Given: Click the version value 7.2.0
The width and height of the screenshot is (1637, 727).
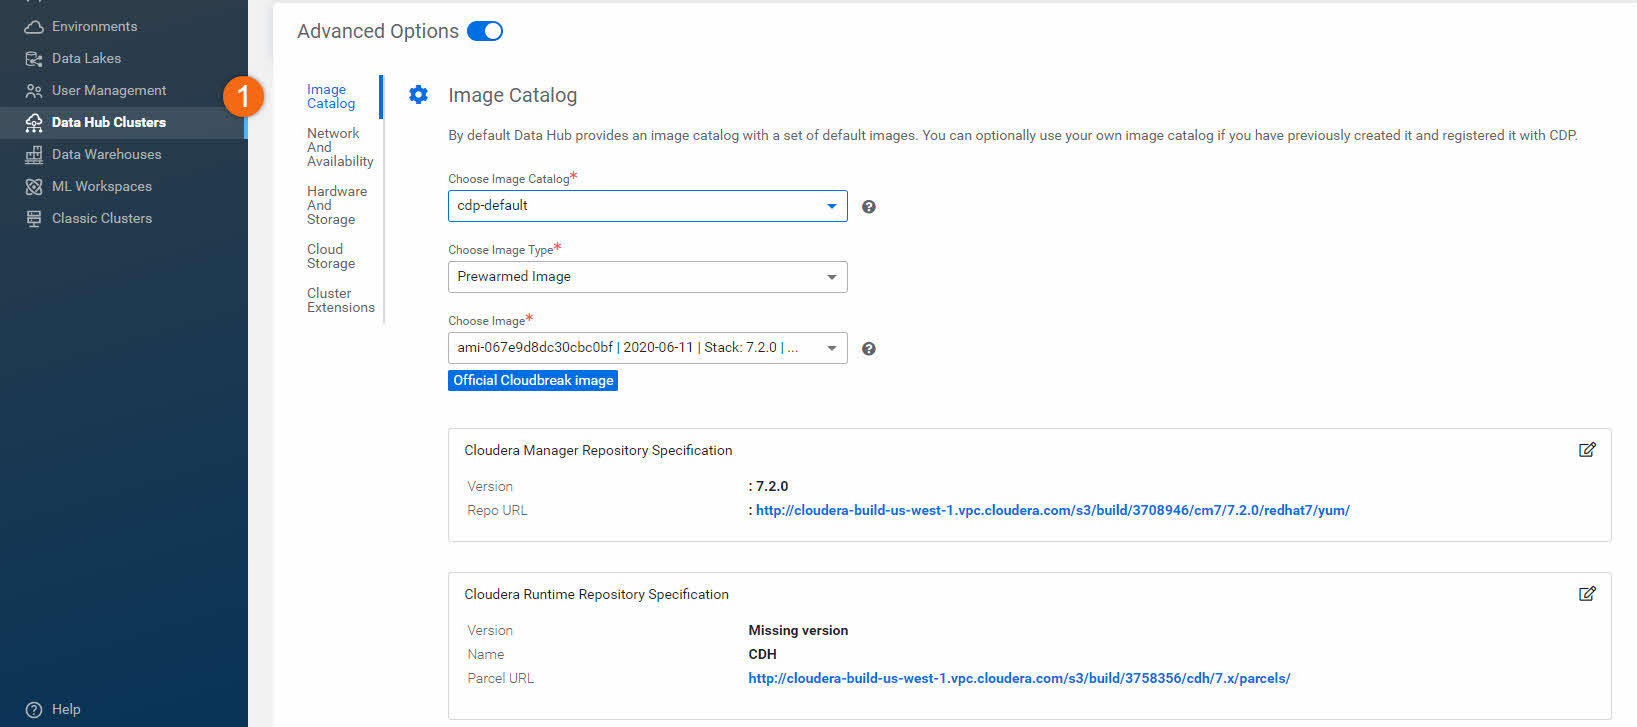Looking at the screenshot, I should [771, 487].
